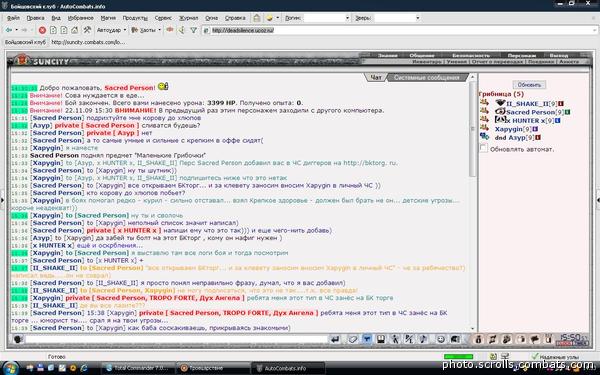Click the address bar URL field
Viewport: 600px width, 375px height.
[399, 30]
